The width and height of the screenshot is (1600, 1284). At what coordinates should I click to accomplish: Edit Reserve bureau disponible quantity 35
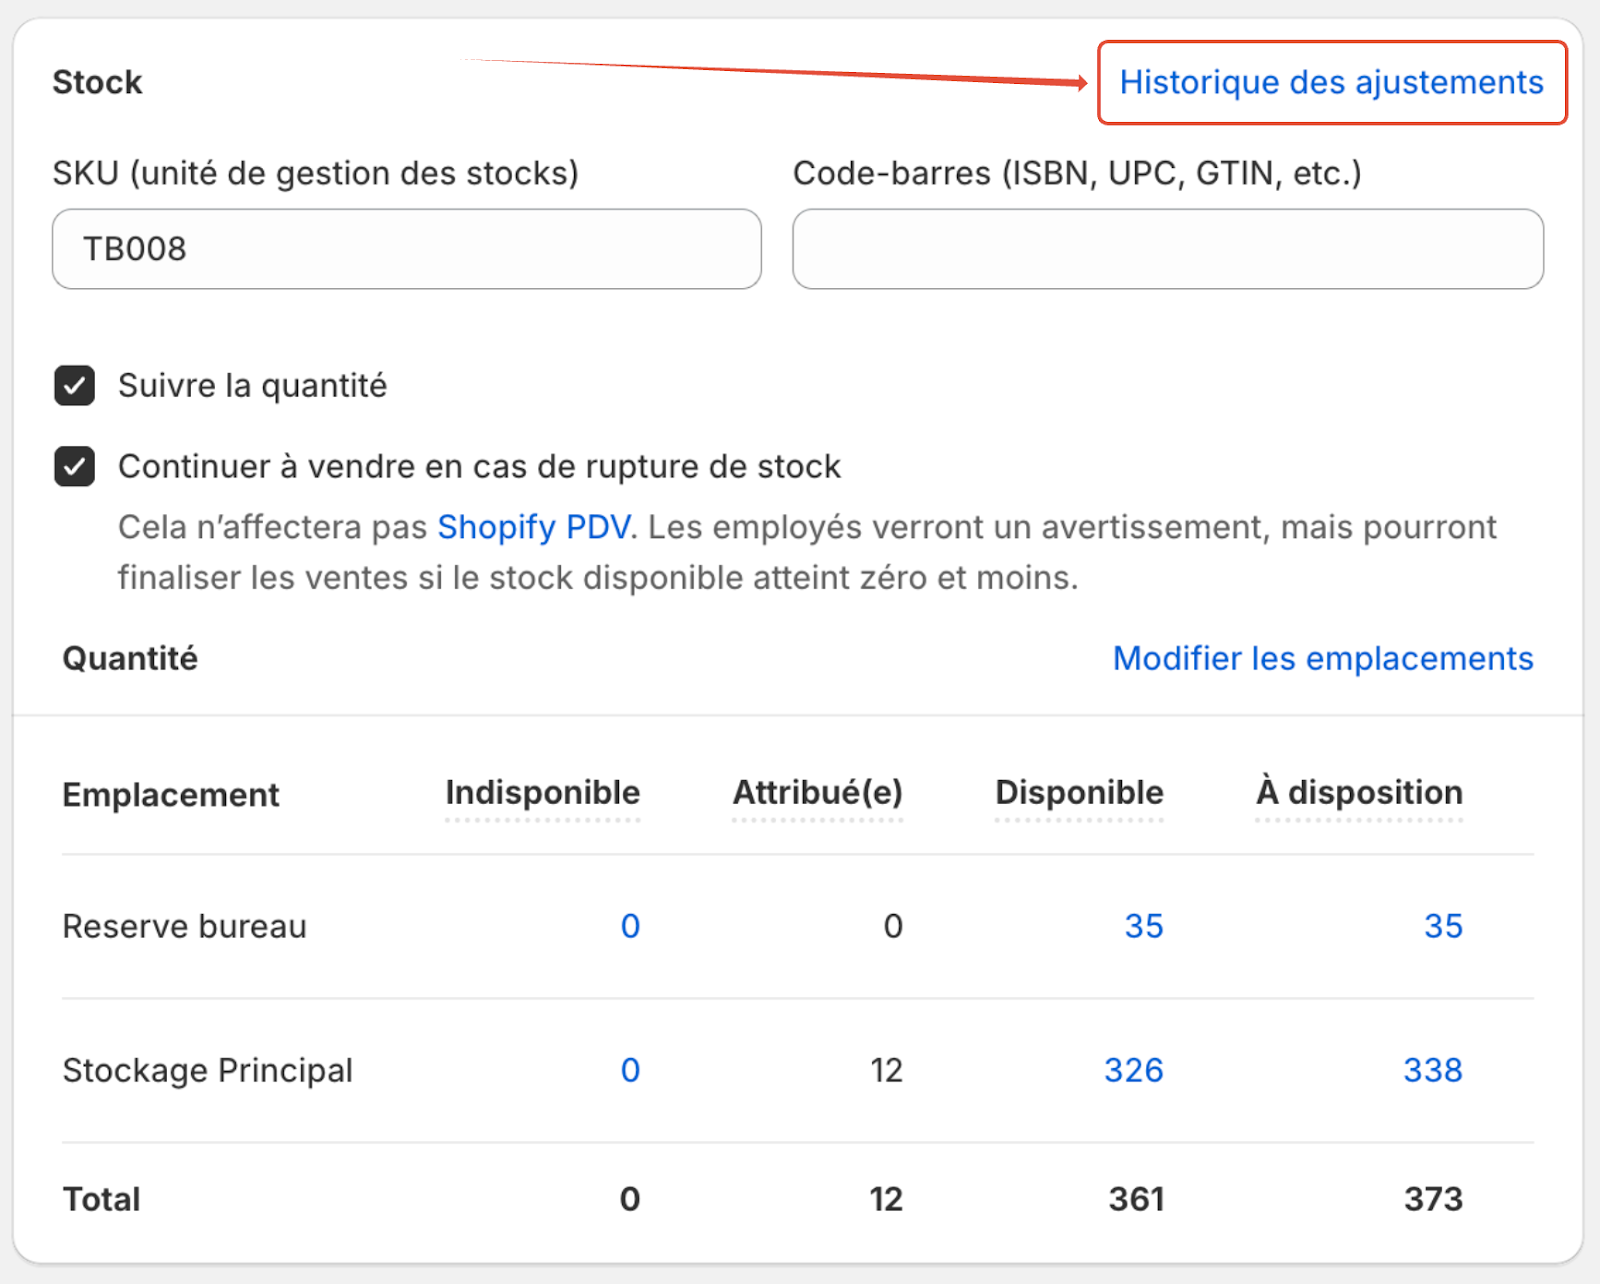click(x=1144, y=926)
